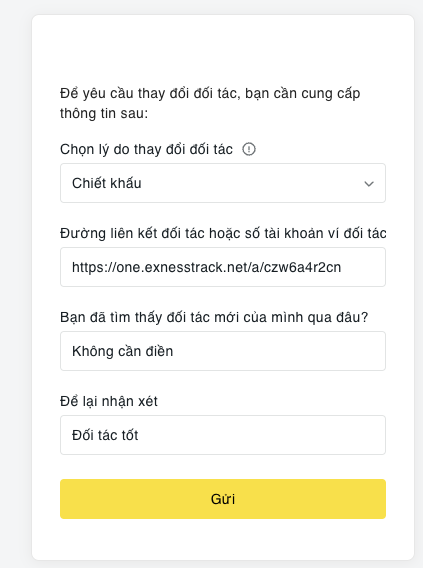Select the "Chiết khấu" value text in combo box
Image resolution: width=423 pixels, height=568 pixels.
[x=106, y=183]
